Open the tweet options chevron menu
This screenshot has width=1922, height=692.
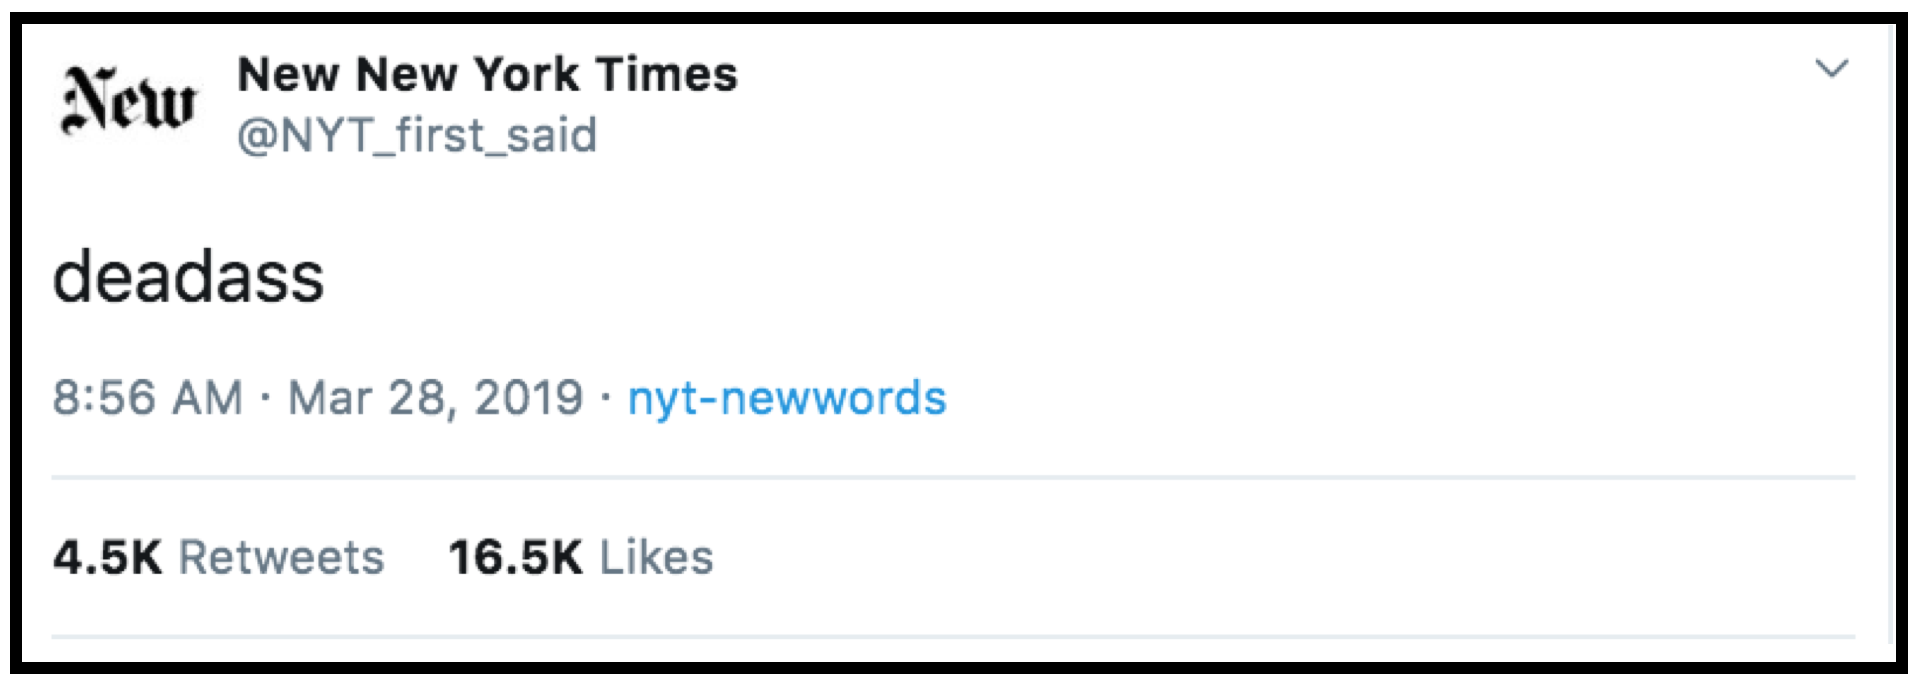coord(1831,69)
